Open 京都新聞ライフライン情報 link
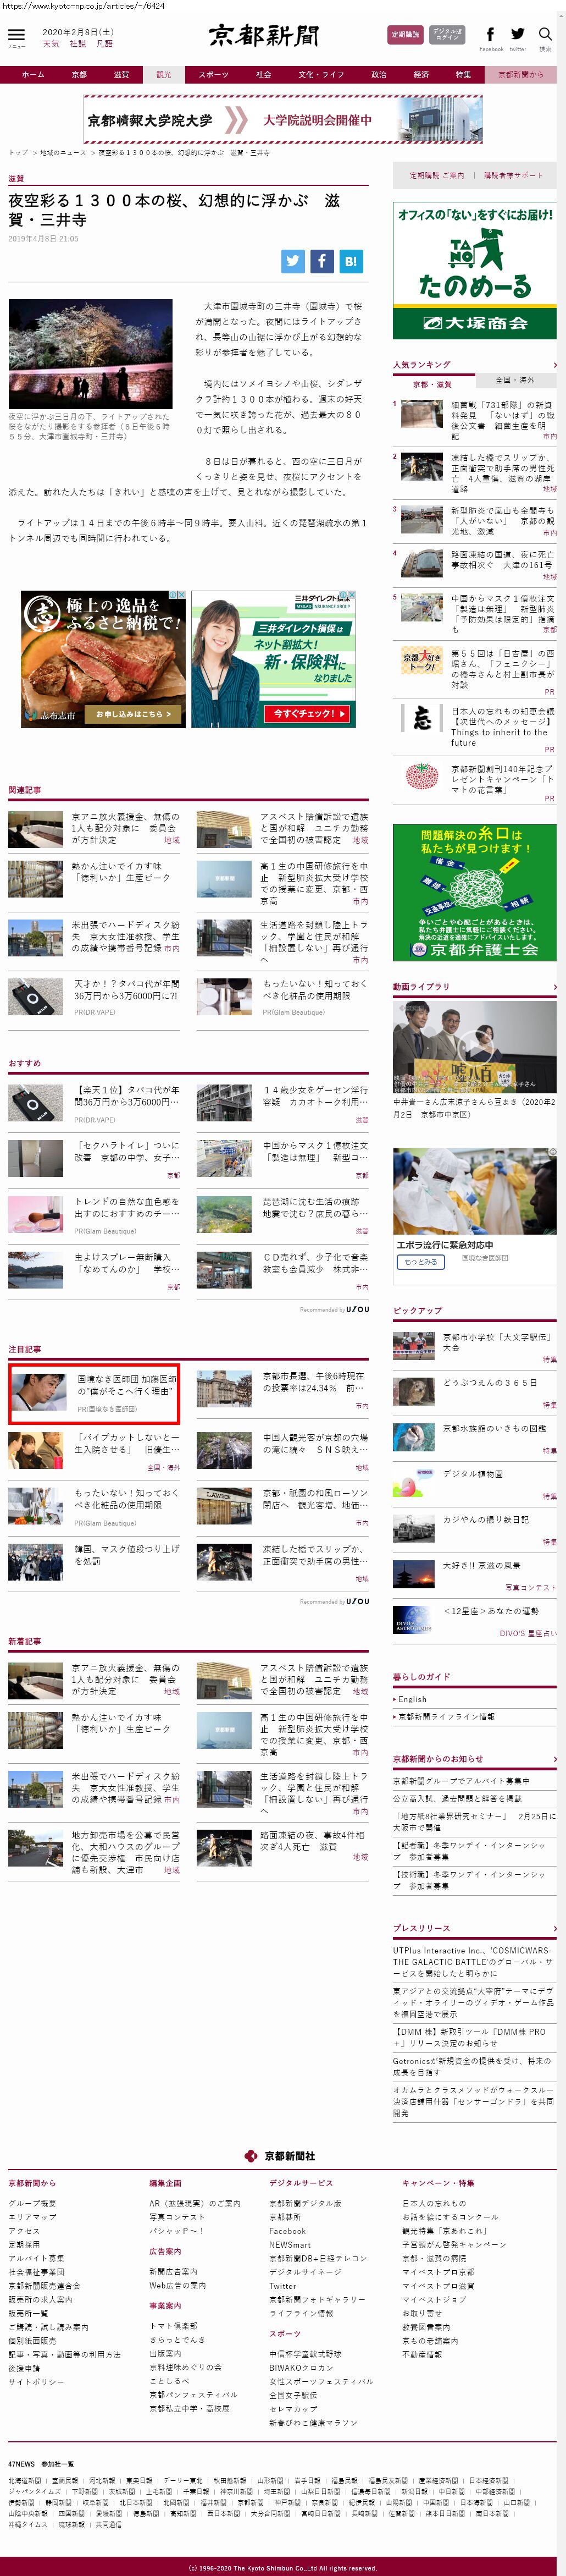Screen dimensions: 566x2576 tap(446, 1717)
